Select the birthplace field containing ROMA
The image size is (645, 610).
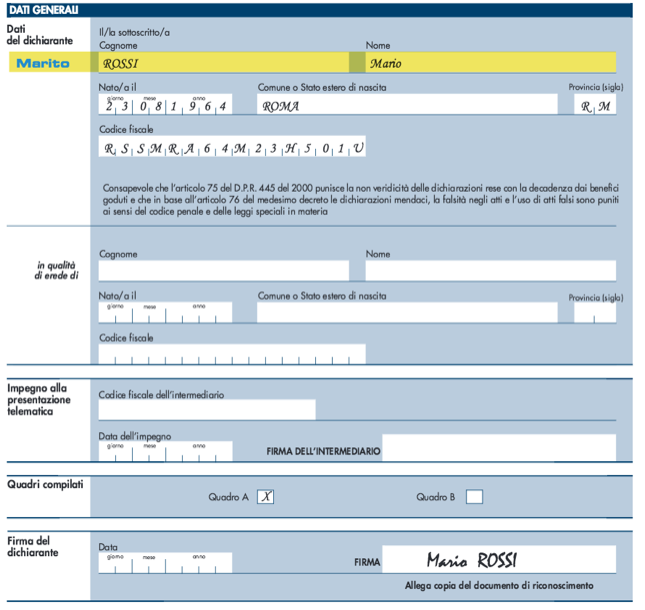(407, 105)
